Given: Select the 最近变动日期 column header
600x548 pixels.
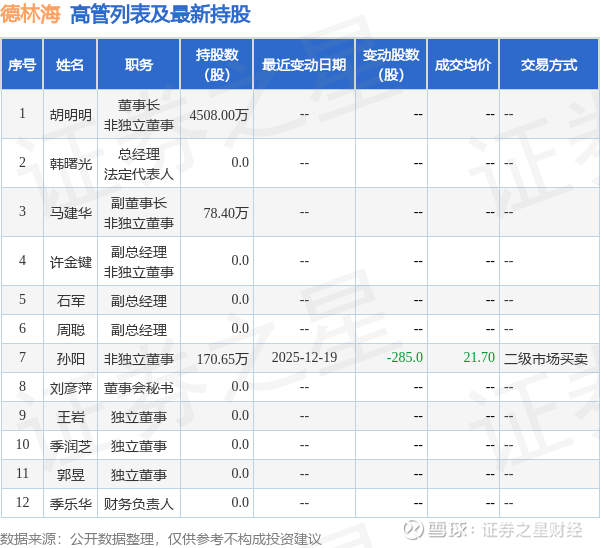Looking at the screenshot, I should 304,64.
